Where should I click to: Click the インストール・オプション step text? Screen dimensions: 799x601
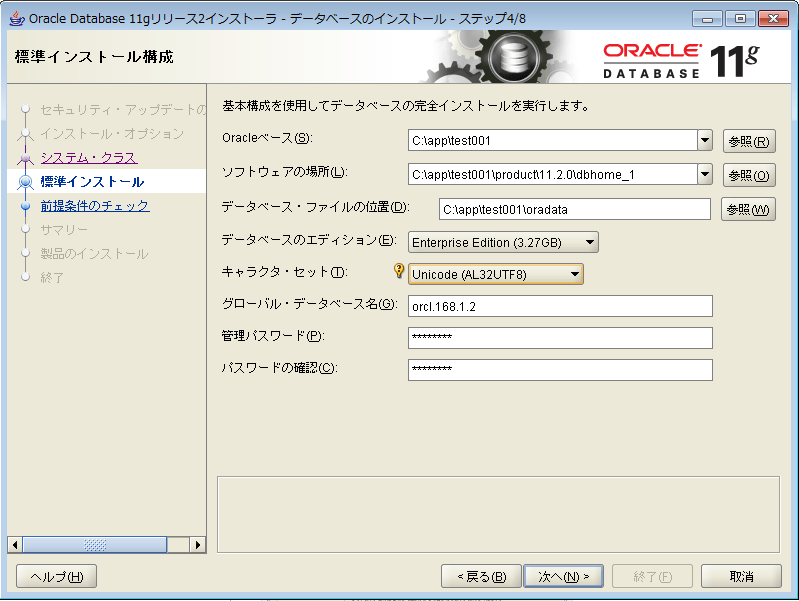coord(112,134)
